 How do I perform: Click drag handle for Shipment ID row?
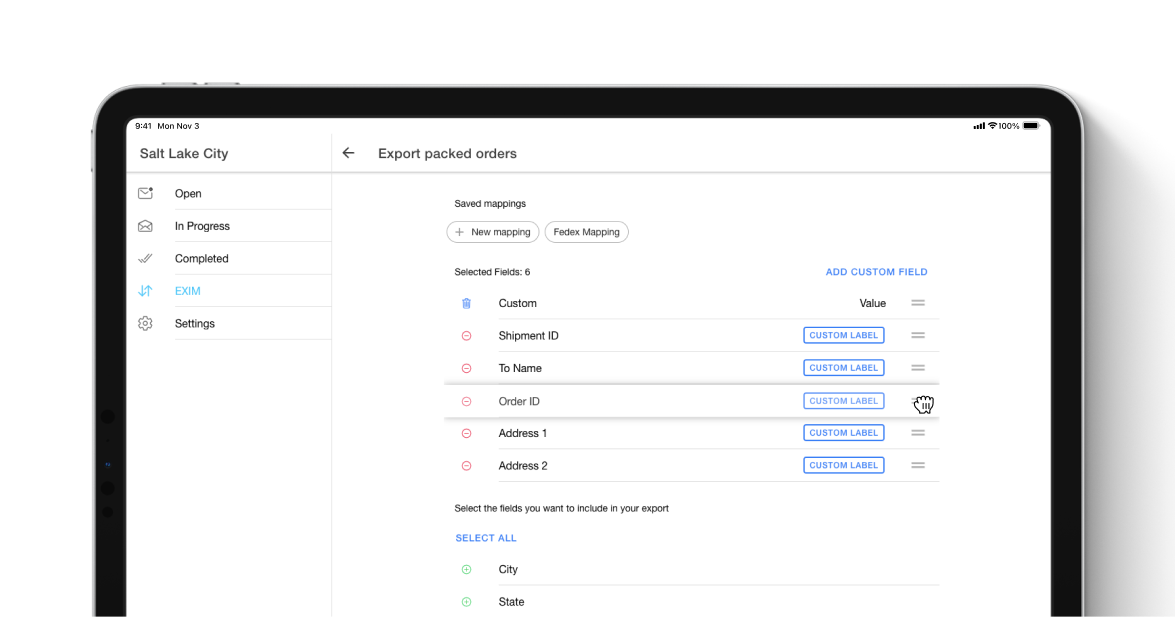tap(917, 336)
